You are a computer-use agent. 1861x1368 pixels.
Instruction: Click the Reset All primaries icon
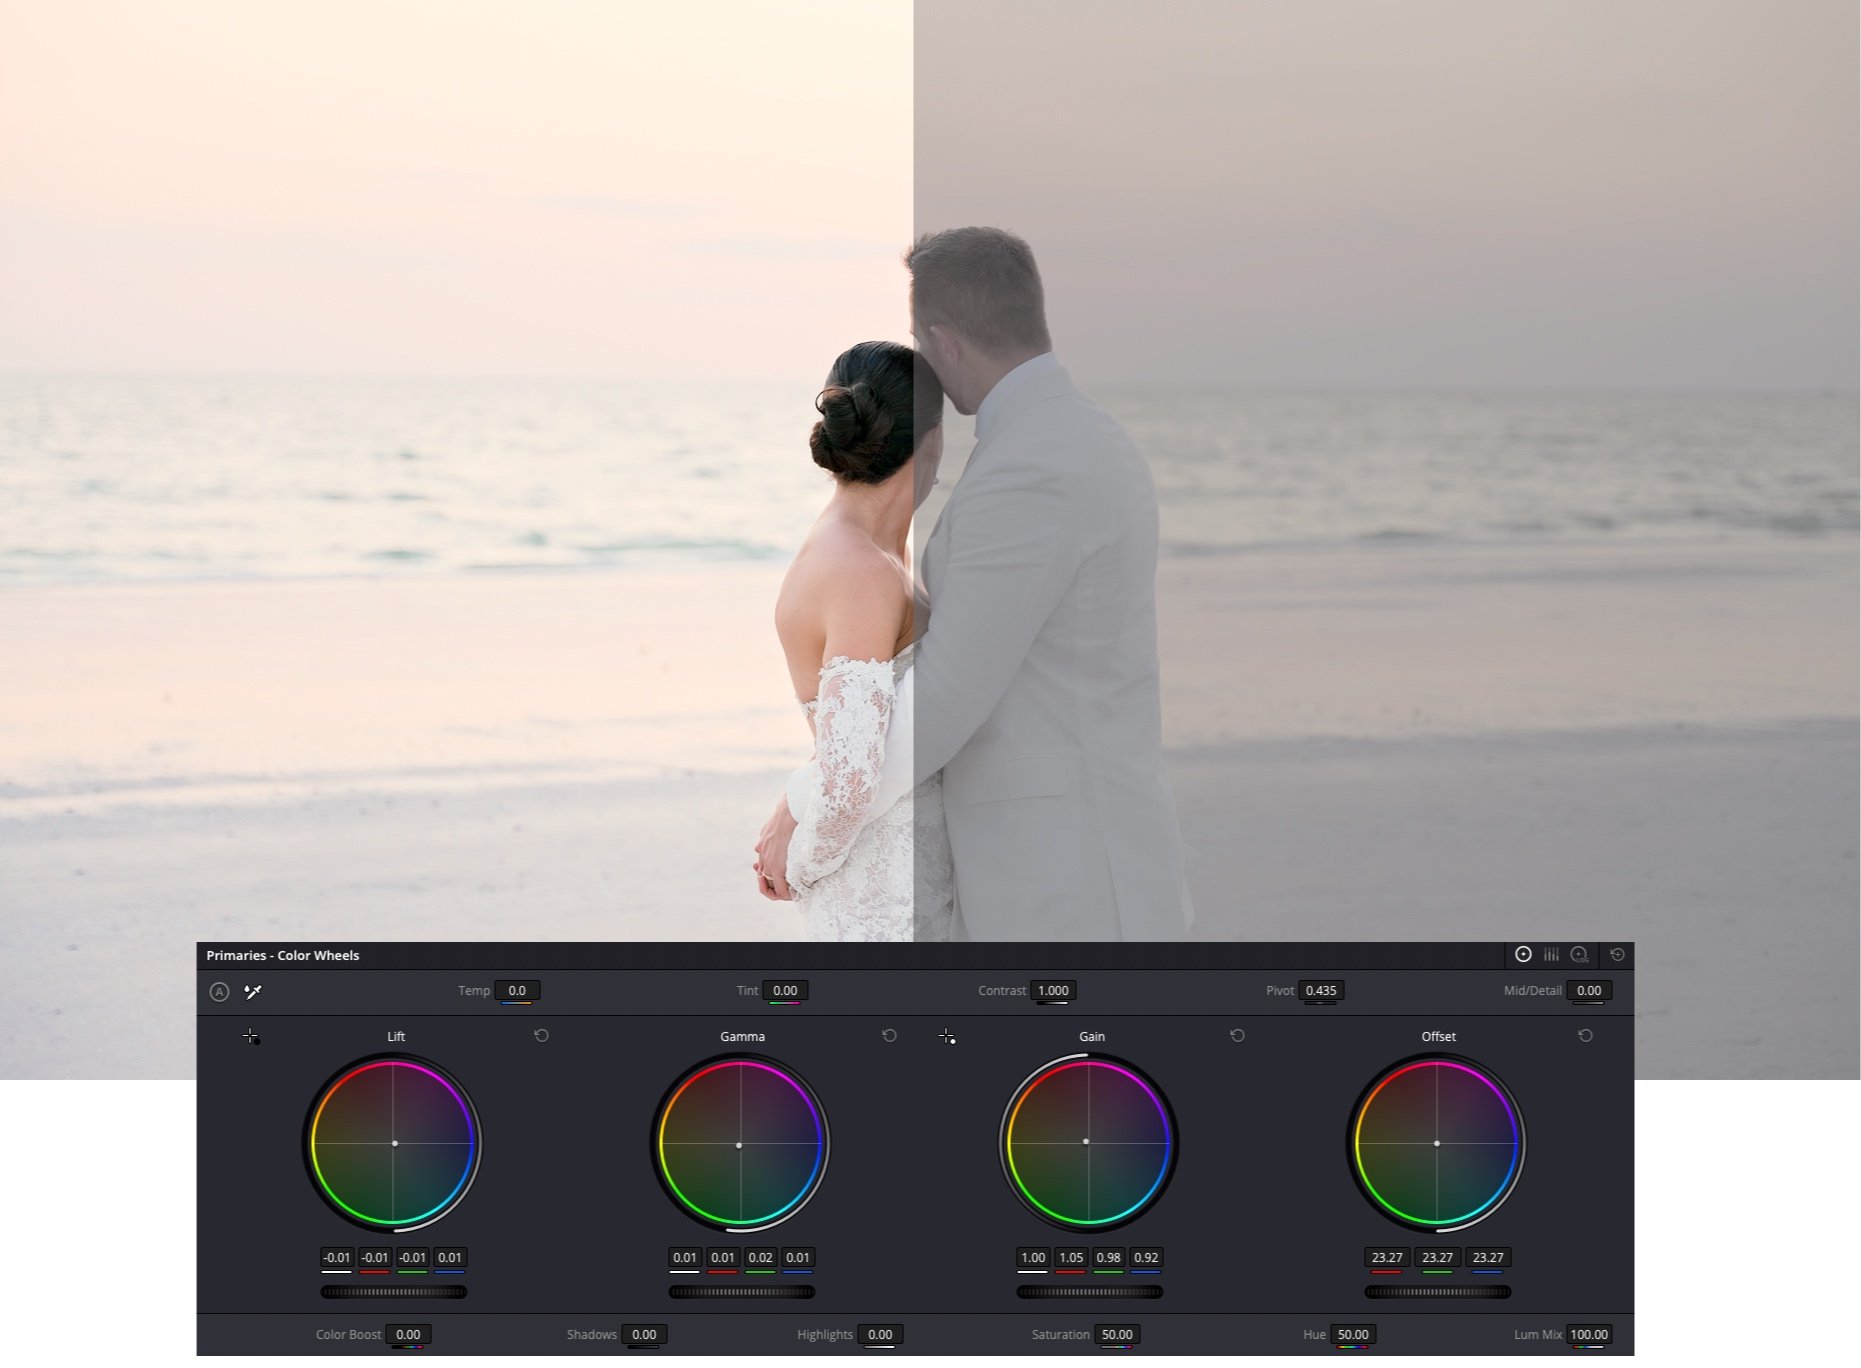1617,955
